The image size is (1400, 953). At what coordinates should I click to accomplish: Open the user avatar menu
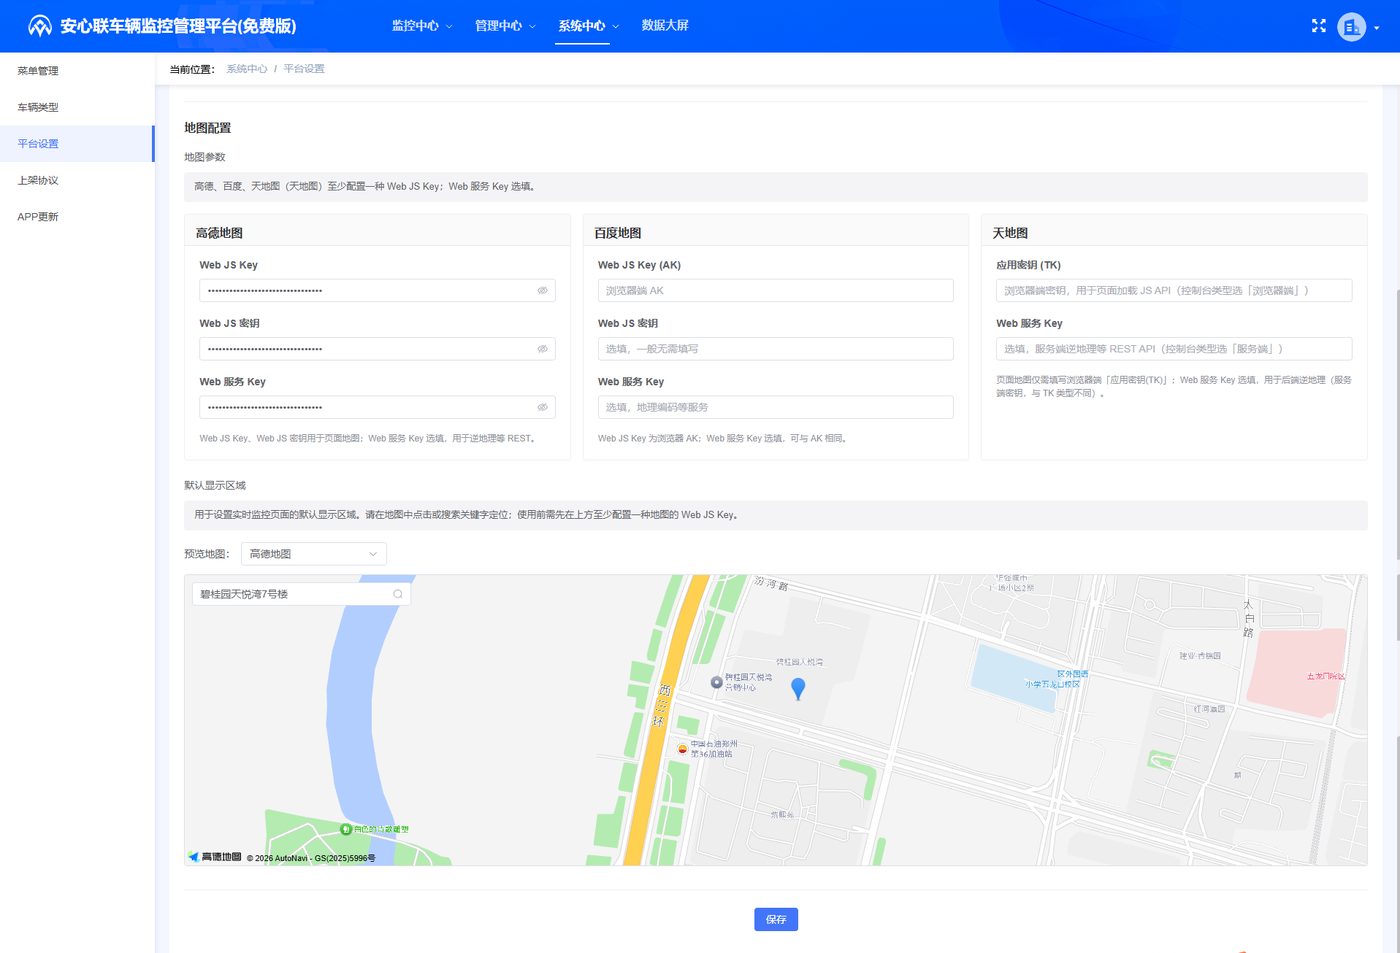[1351, 27]
